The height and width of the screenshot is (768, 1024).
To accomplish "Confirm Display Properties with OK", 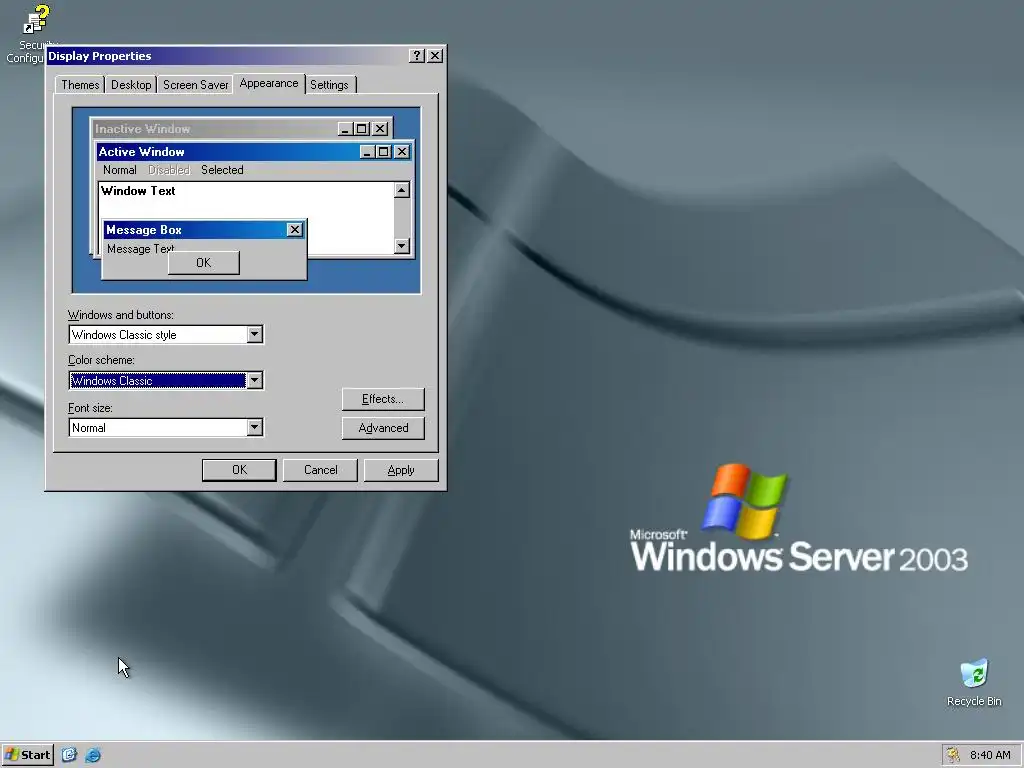I will [239, 470].
